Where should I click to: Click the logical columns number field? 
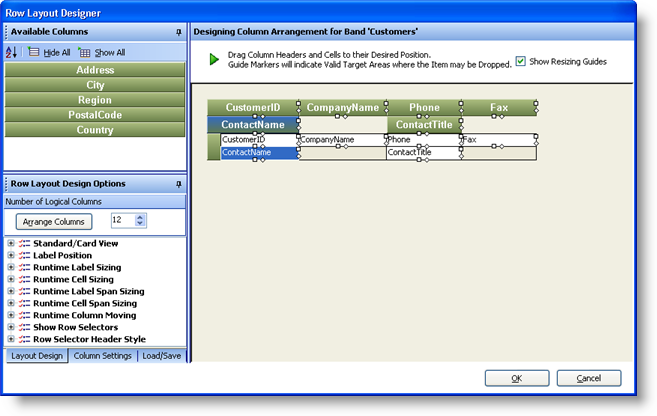[x=121, y=220]
